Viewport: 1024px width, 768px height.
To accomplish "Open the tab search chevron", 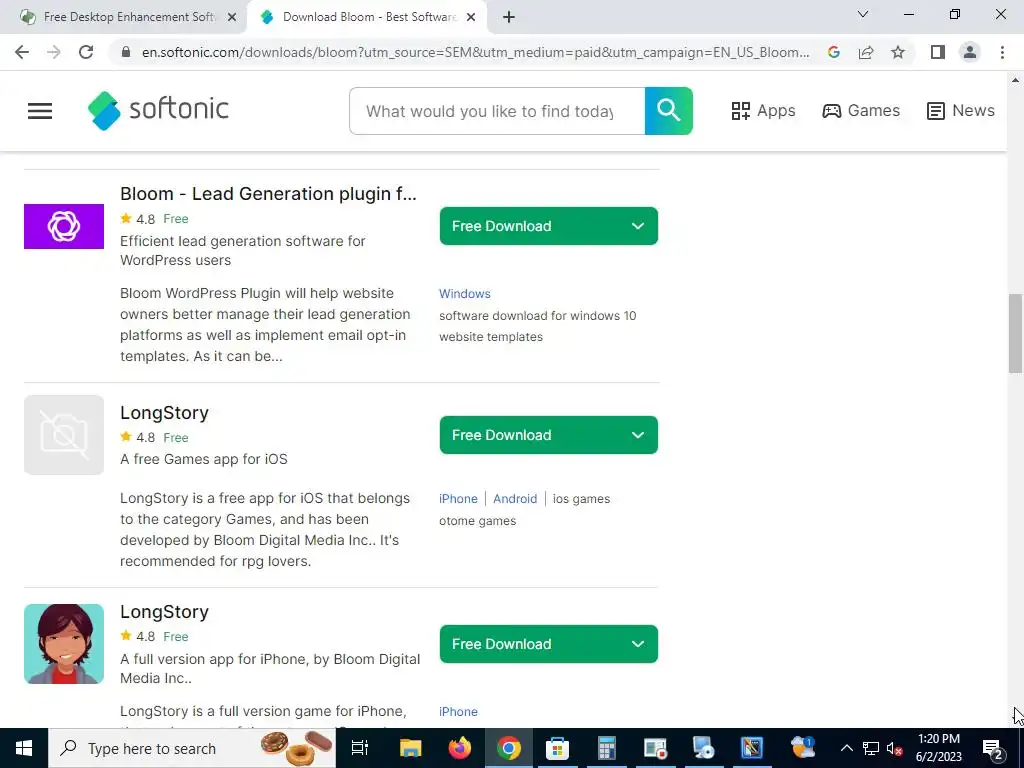I will tap(863, 14).
